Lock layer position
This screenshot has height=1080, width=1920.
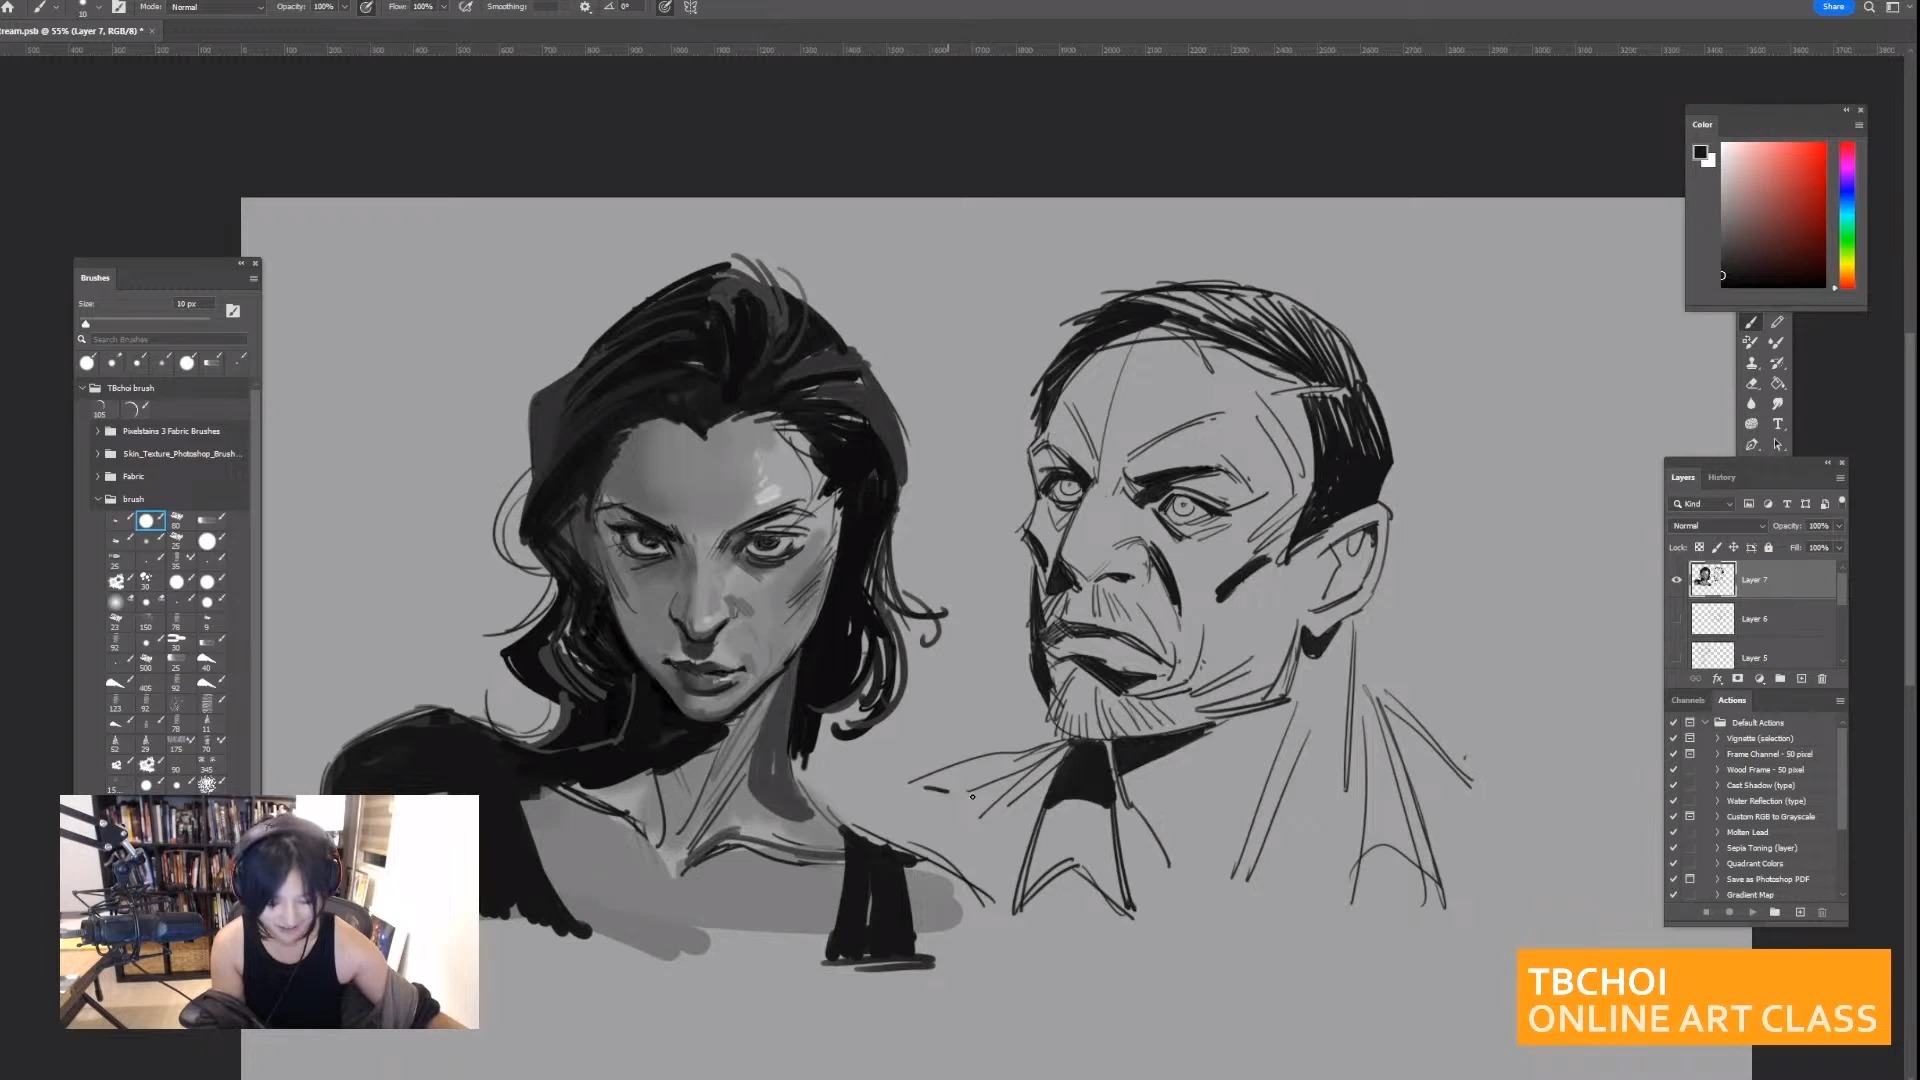coord(1734,548)
